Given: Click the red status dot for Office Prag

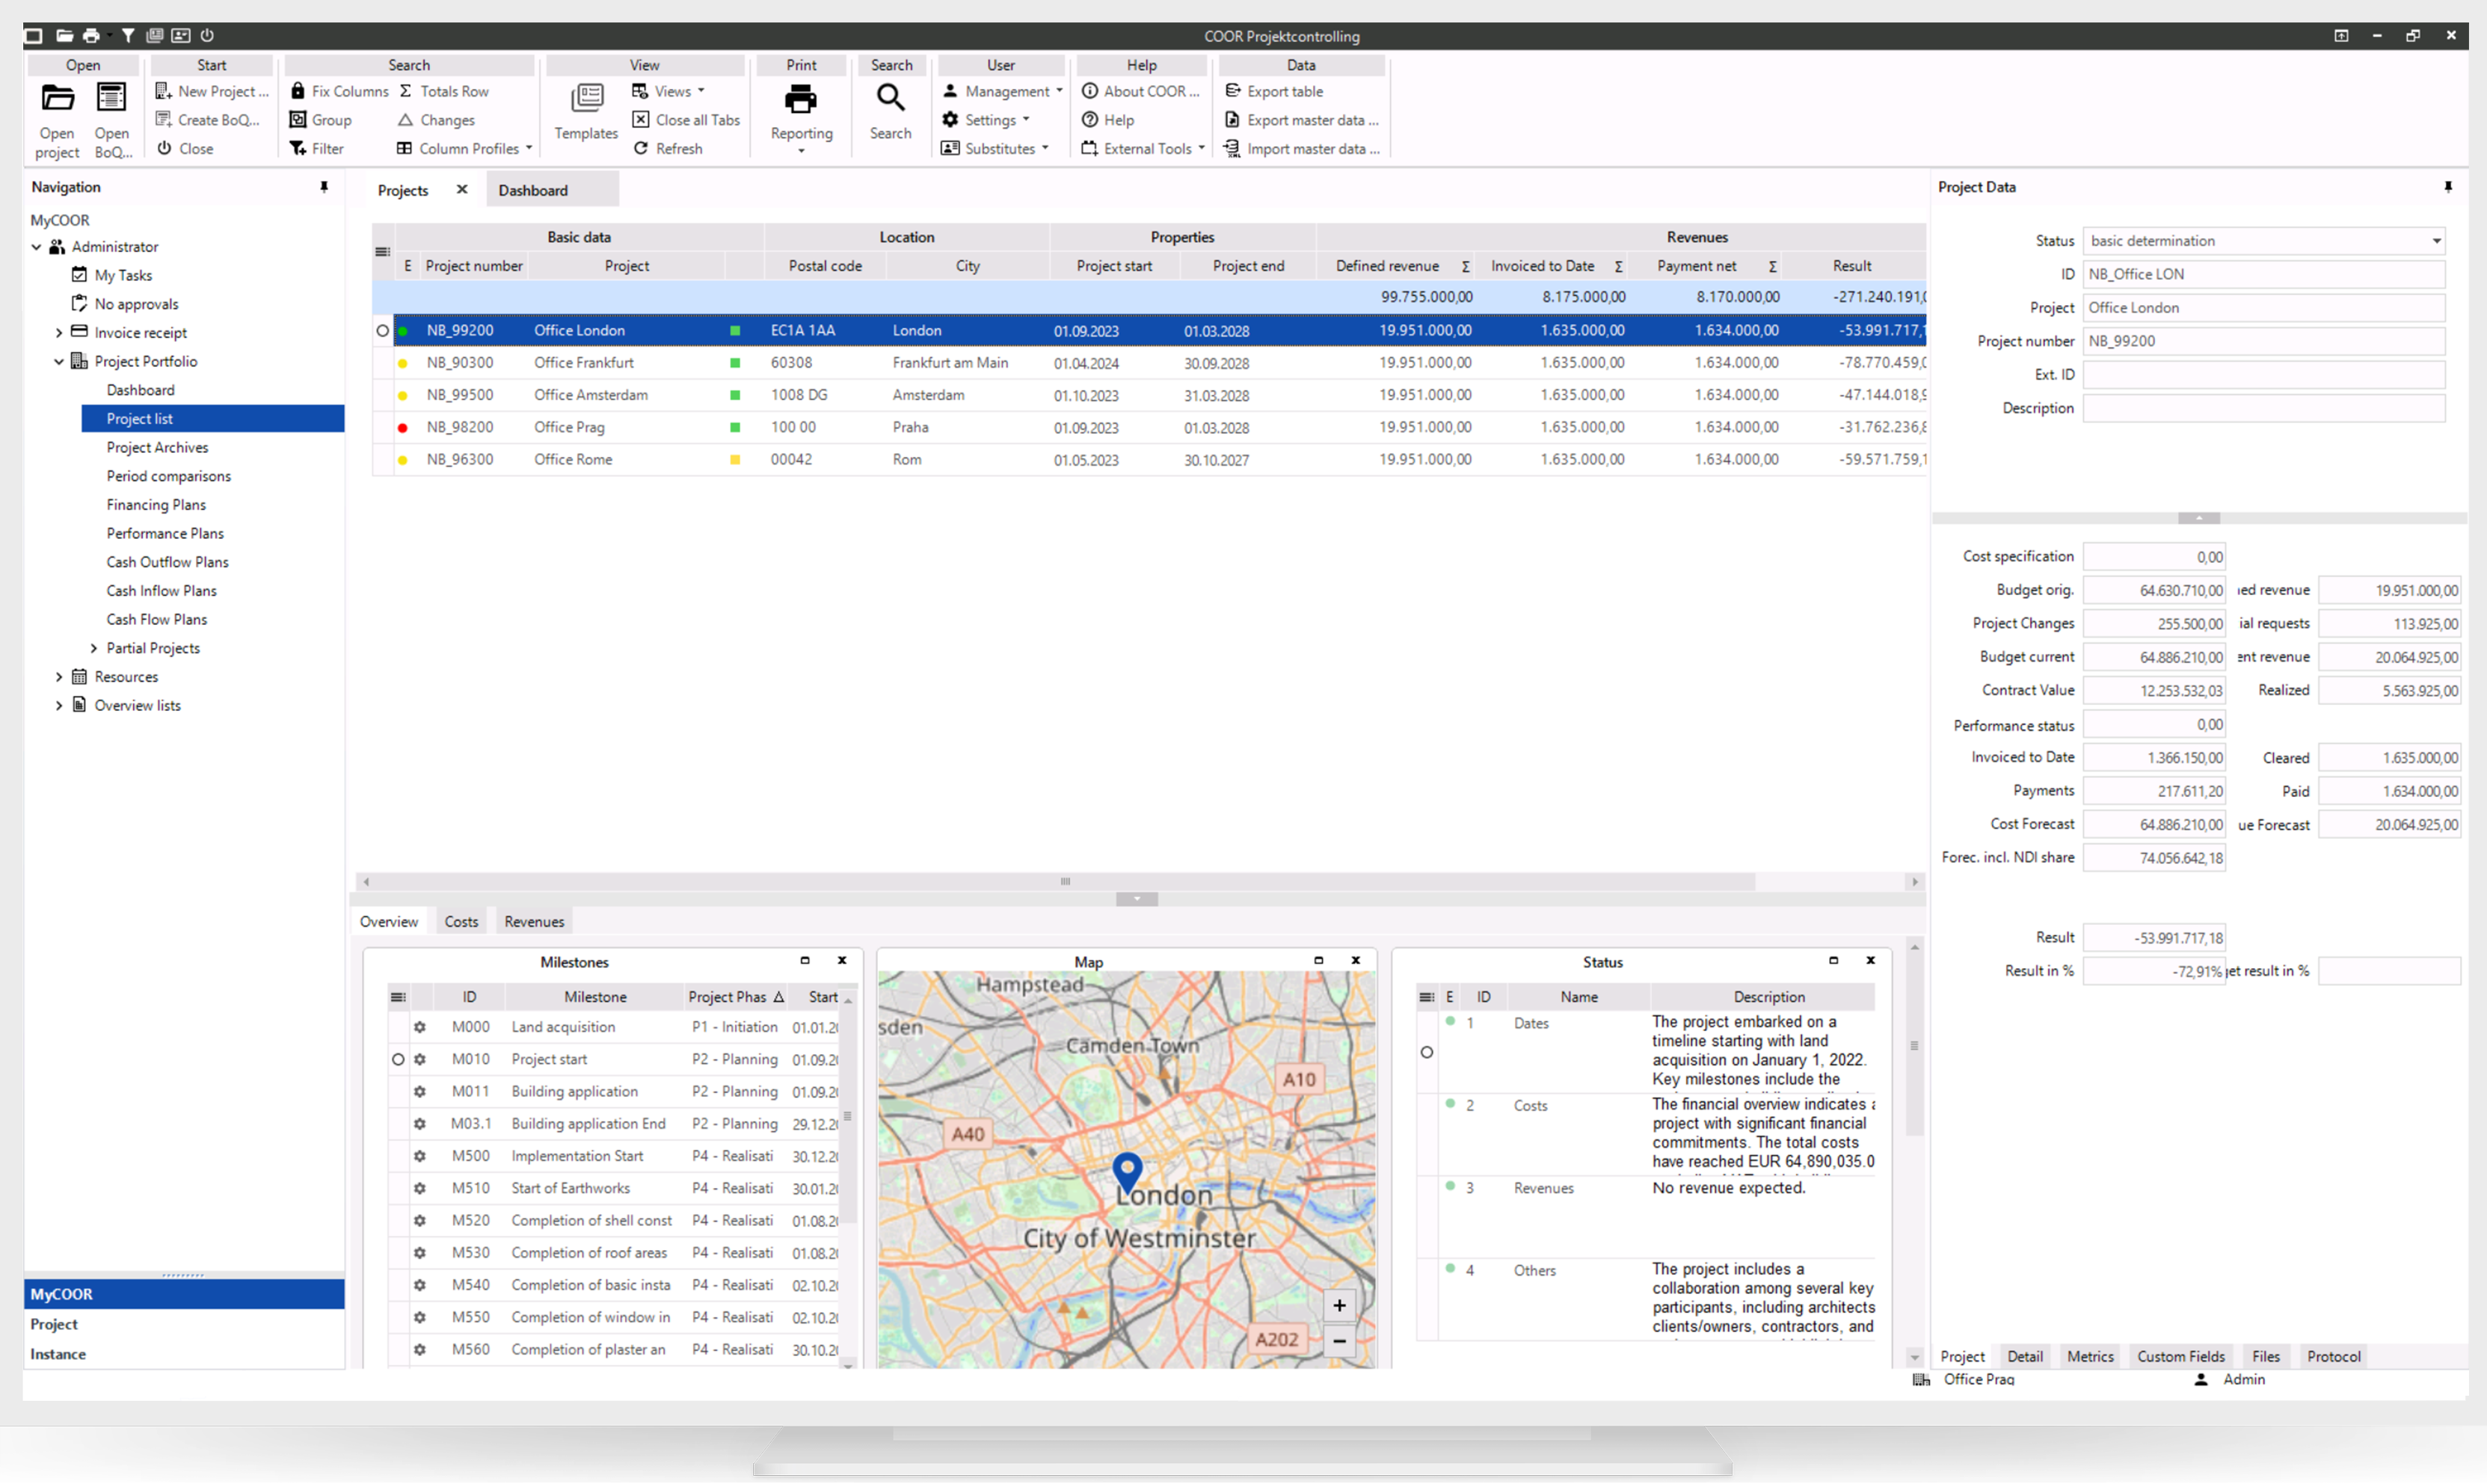Looking at the screenshot, I should coord(403,428).
